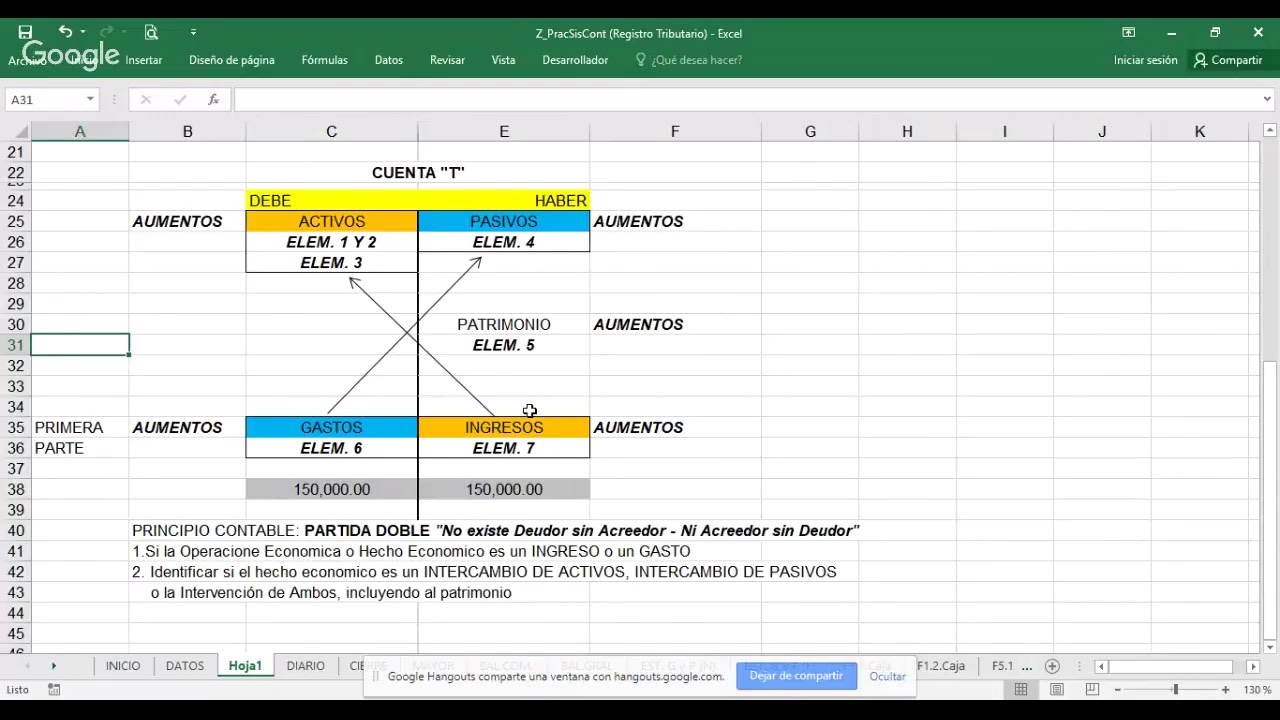Click the horizontal scrollbar right arrow
This screenshot has height=720, width=1280.
[1253, 666]
